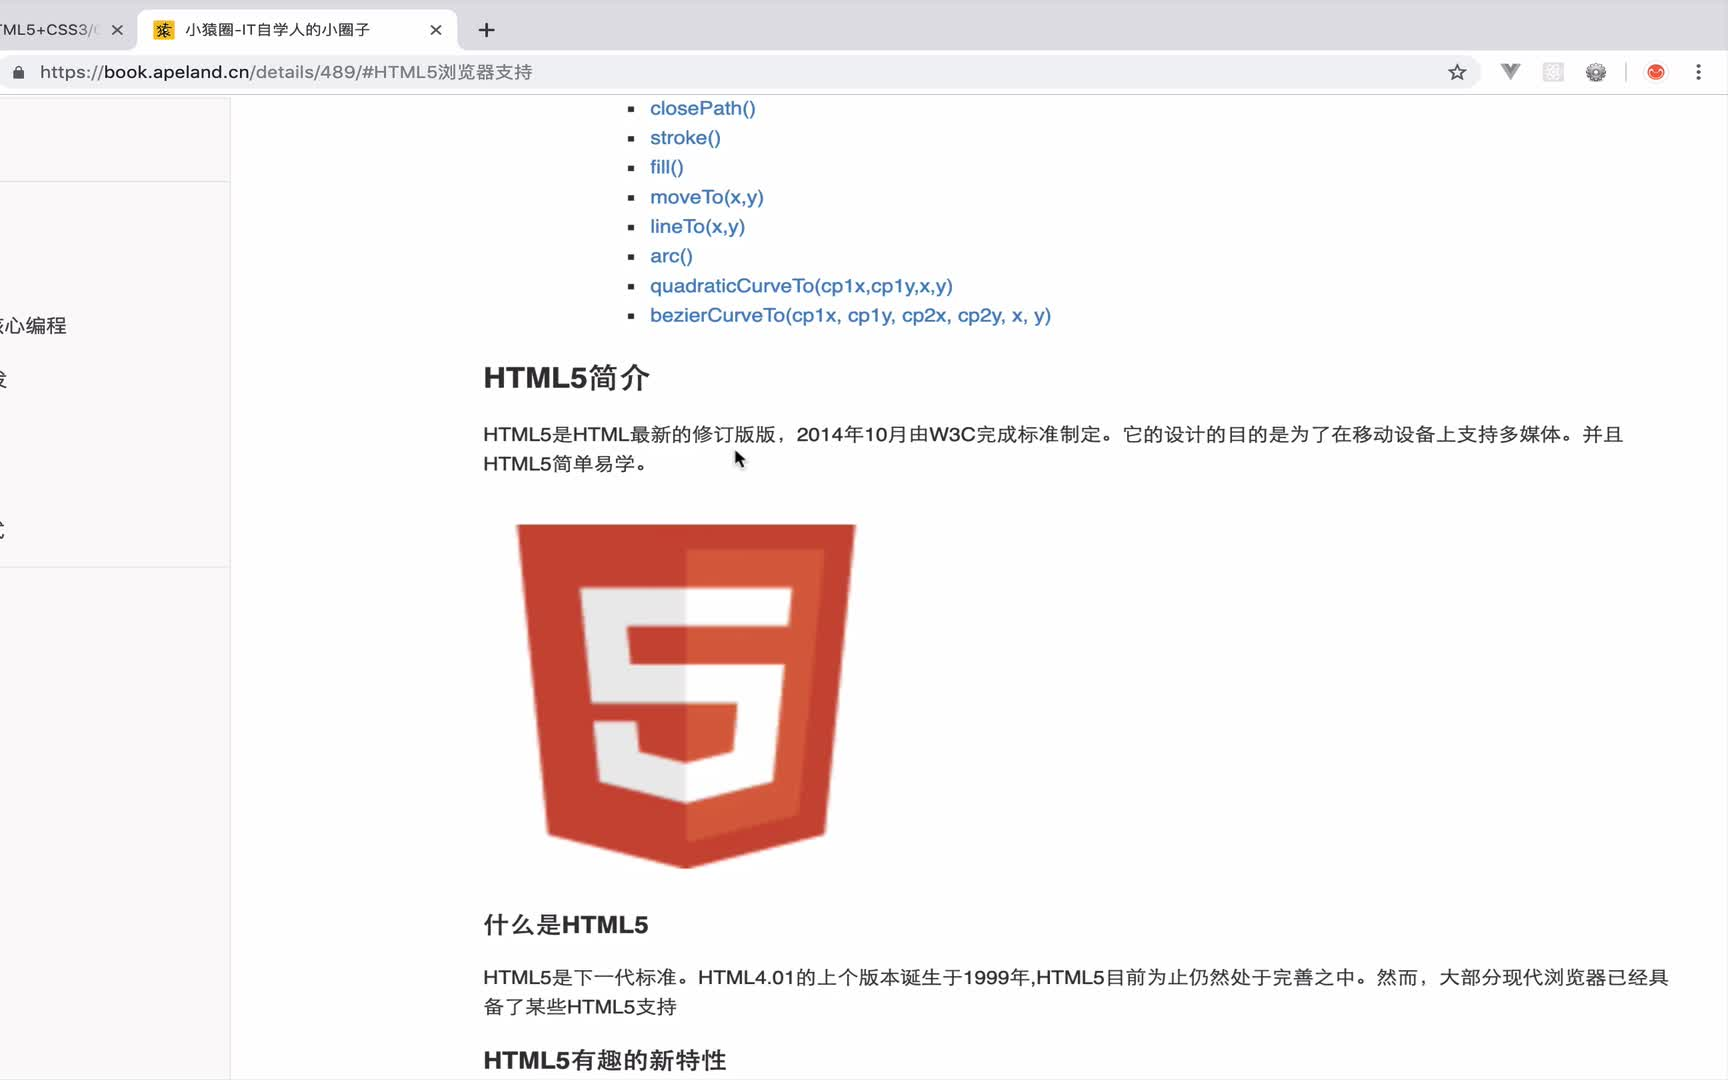Open the bezierCurveTo link

pyautogui.click(x=850, y=315)
